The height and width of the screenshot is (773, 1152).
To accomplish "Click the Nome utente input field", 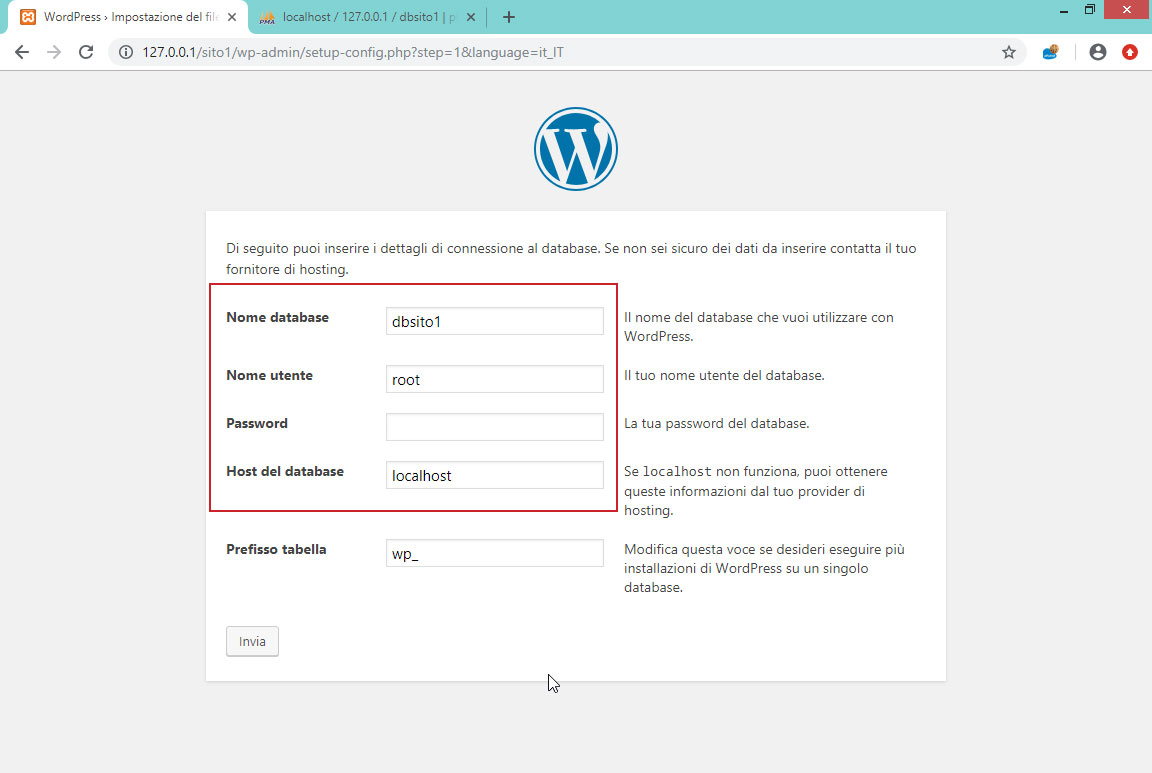I will point(494,379).
